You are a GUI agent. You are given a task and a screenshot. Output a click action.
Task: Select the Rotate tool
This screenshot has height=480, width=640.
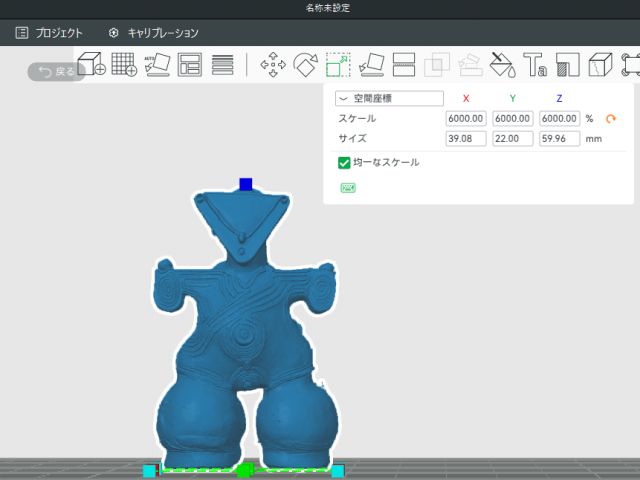point(305,65)
